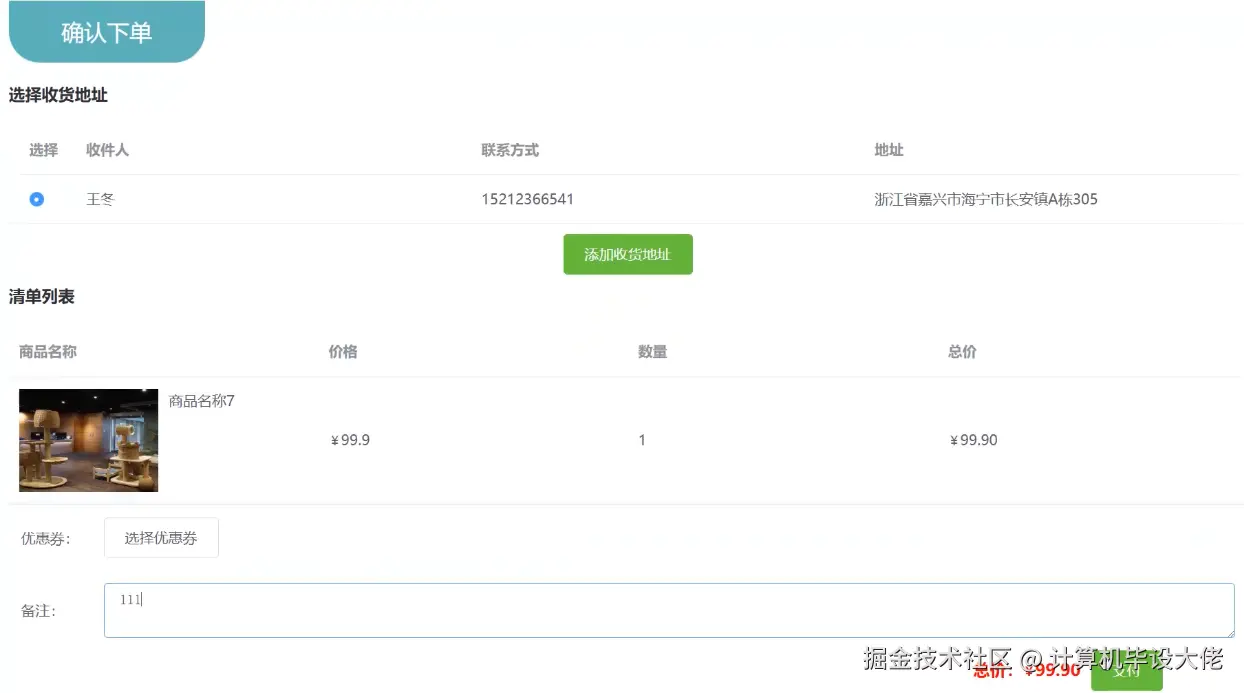Open the 商品名称7 product link
The image size is (1244, 693).
pos(201,400)
